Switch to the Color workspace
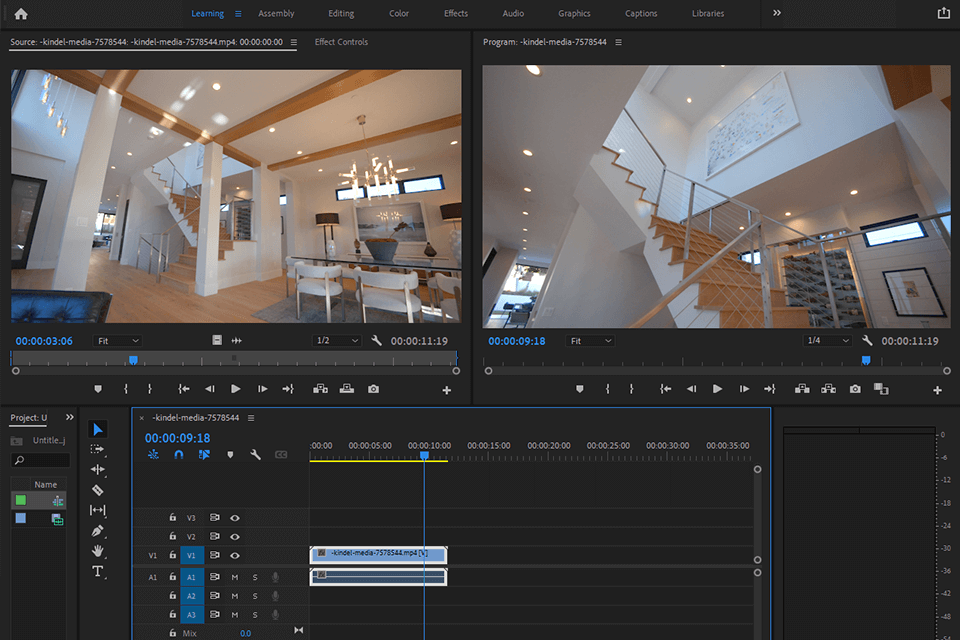Viewport: 960px width, 640px height. click(399, 13)
